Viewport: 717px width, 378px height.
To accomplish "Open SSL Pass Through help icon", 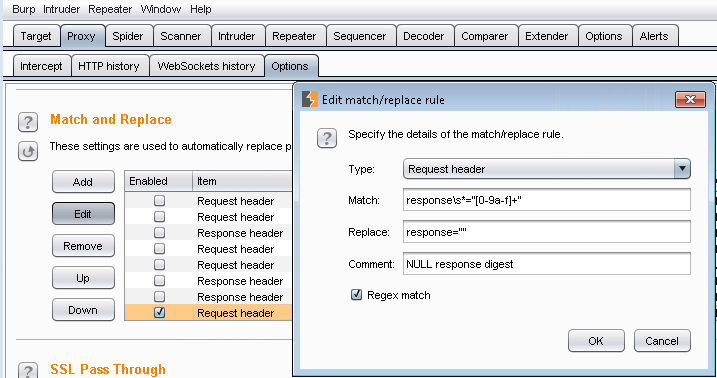I will [28, 370].
